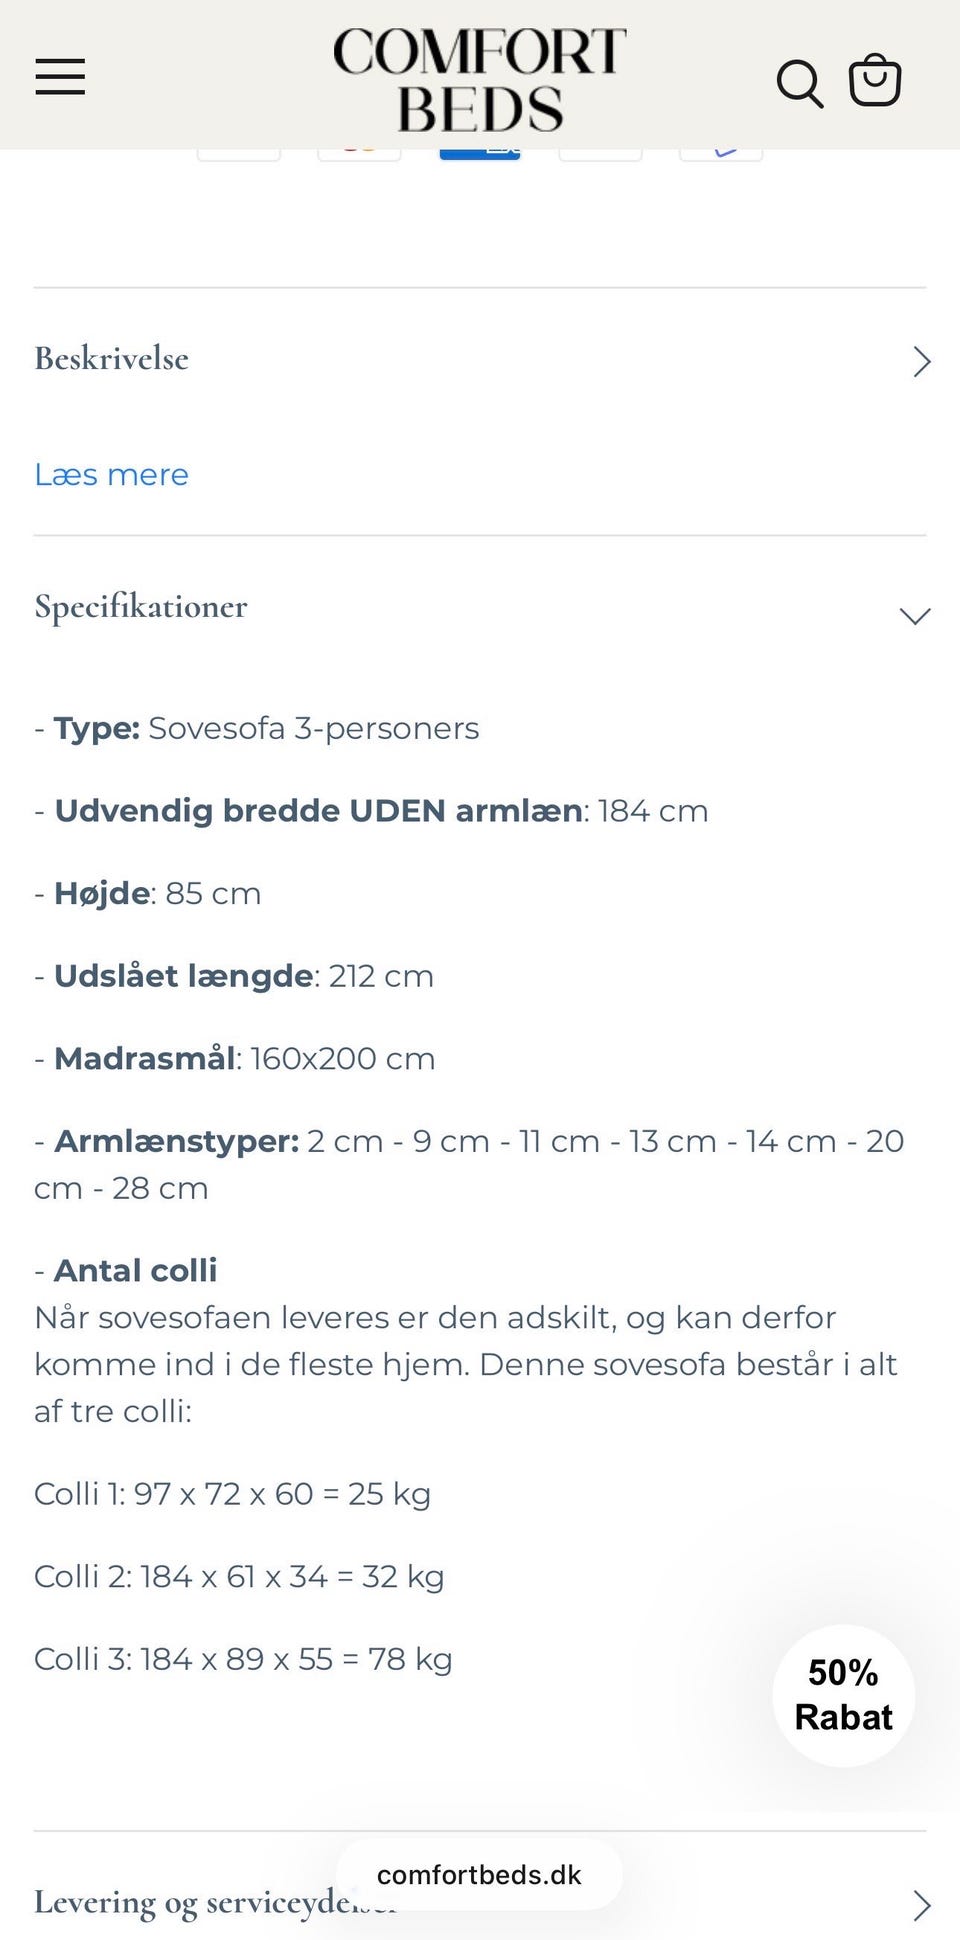This screenshot has width=960, height=1940.
Task: Collapse Specifikationer with its down chevron
Action: point(915,616)
